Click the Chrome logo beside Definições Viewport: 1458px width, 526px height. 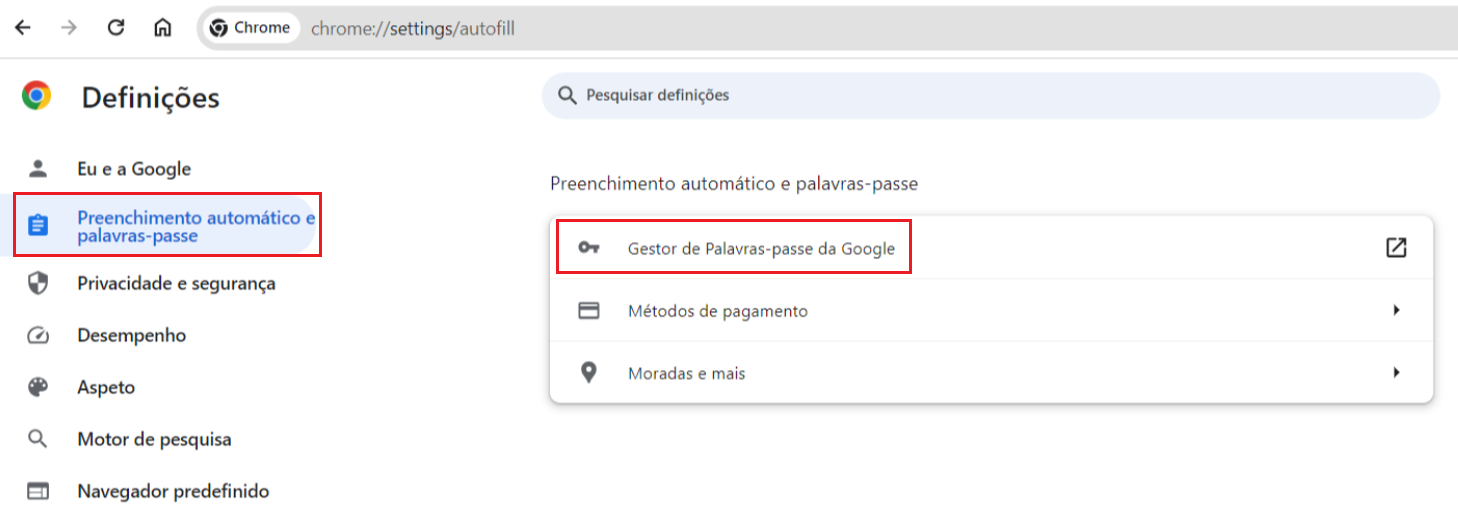tap(37, 96)
